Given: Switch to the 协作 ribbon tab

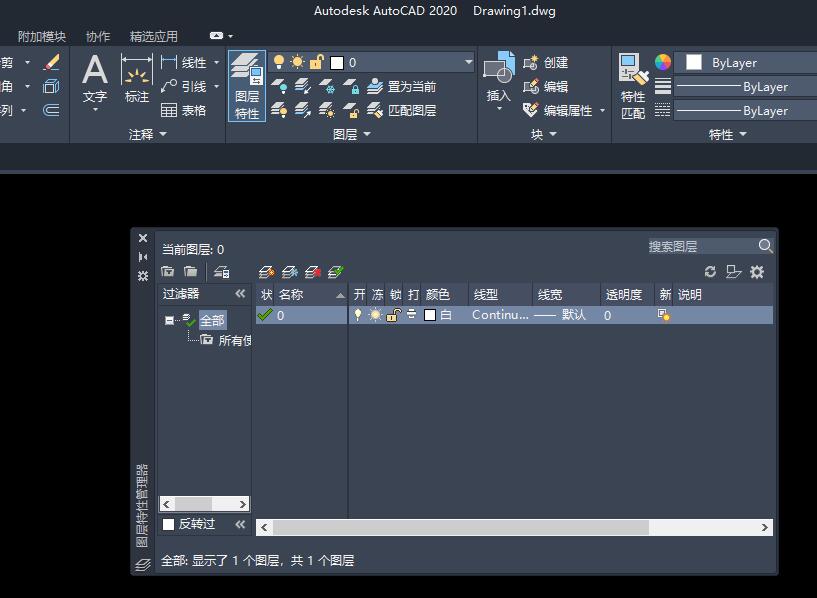Looking at the screenshot, I should [x=96, y=35].
